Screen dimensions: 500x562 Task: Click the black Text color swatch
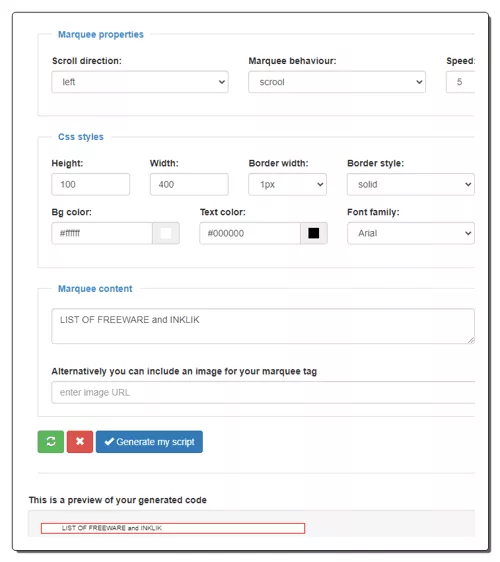click(x=314, y=233)
